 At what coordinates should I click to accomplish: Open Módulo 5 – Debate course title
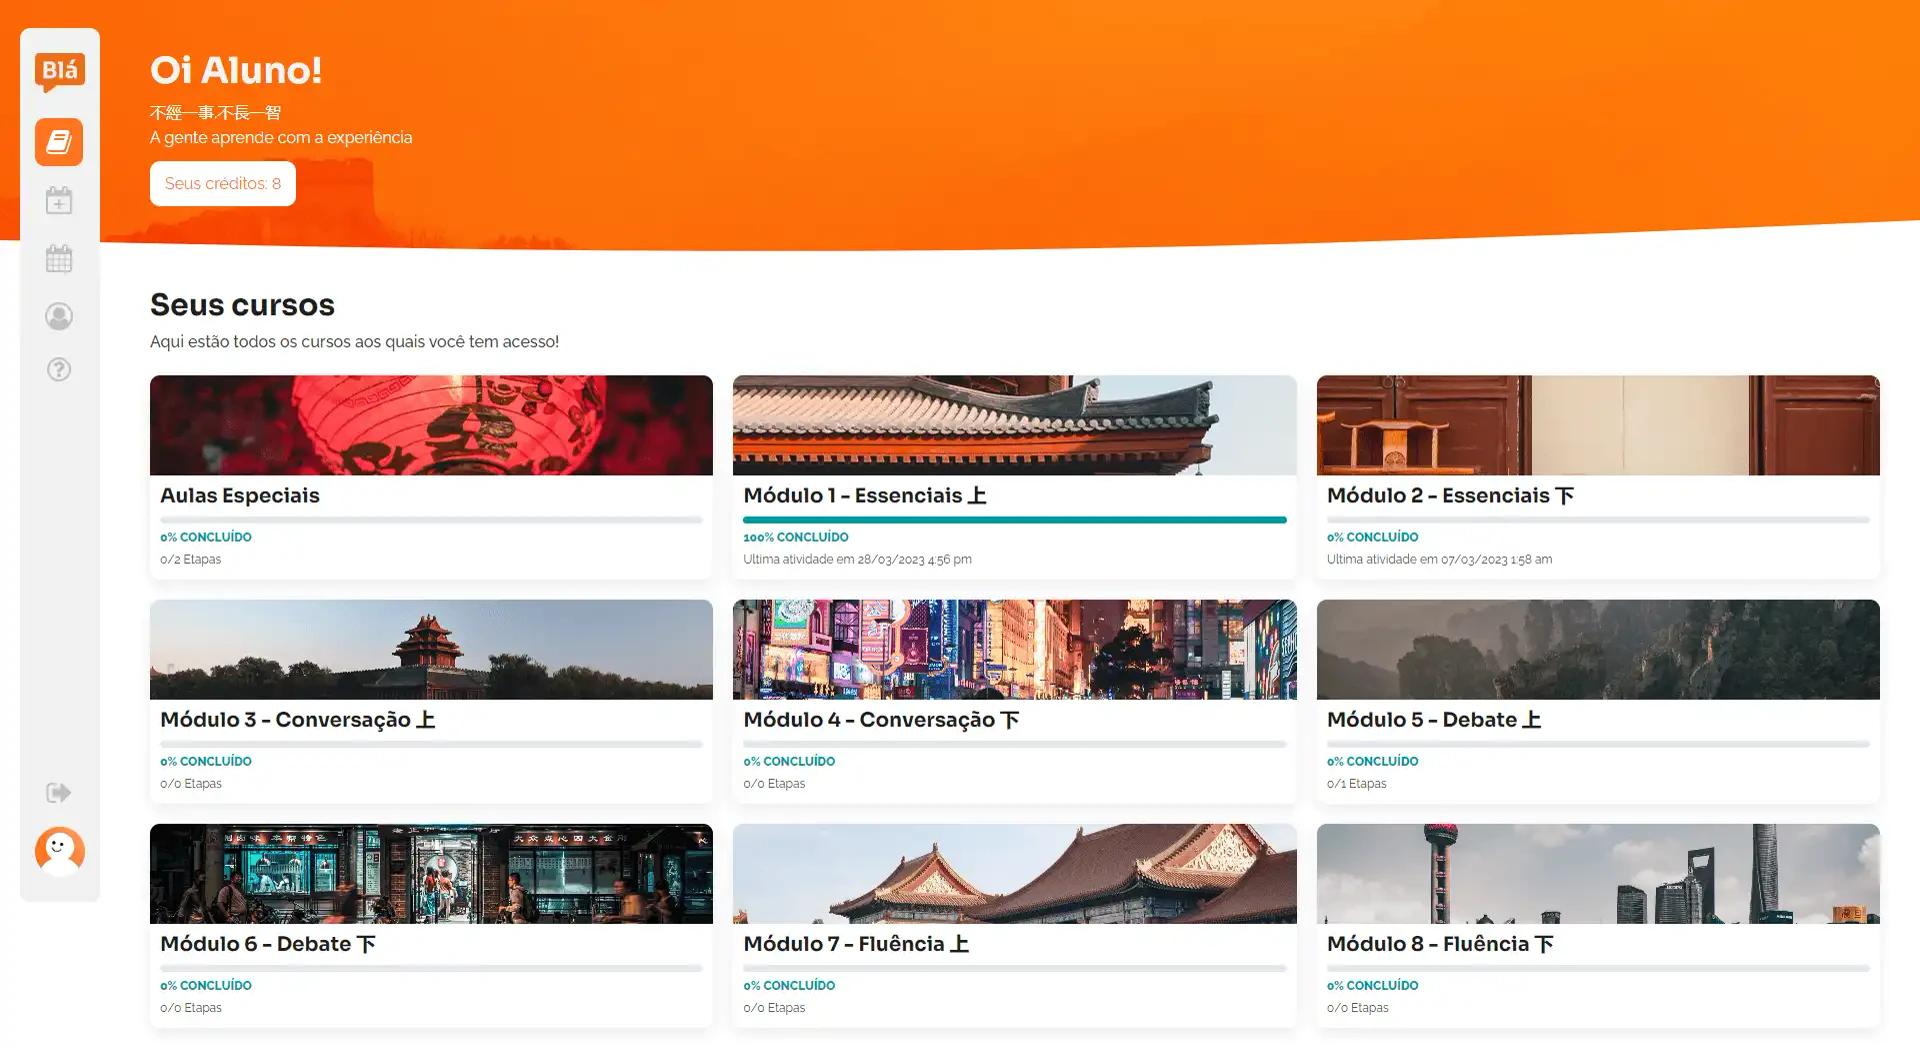click(1433, 720)
